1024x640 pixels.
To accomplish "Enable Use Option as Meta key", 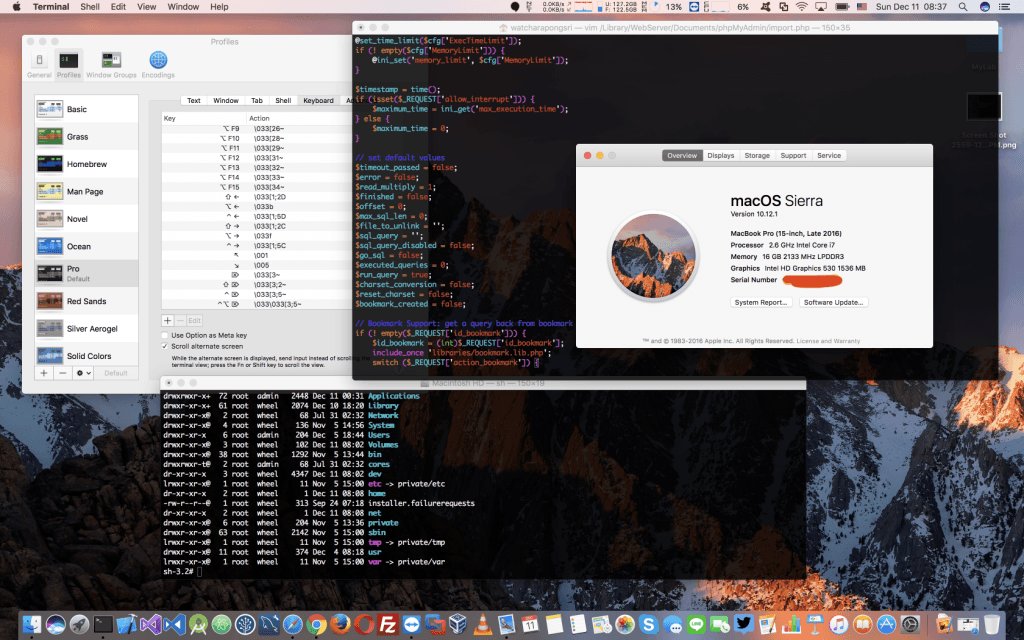I will coord(165,335).
